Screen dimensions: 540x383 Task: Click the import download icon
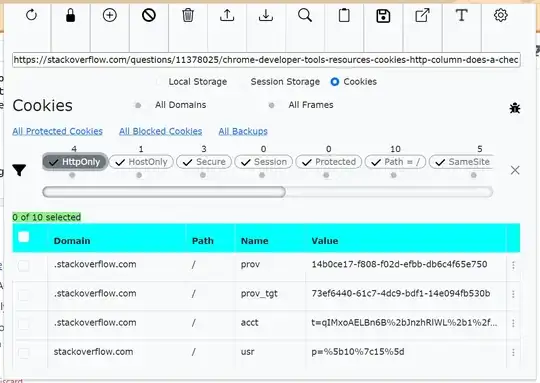click(x=266, y=15)
